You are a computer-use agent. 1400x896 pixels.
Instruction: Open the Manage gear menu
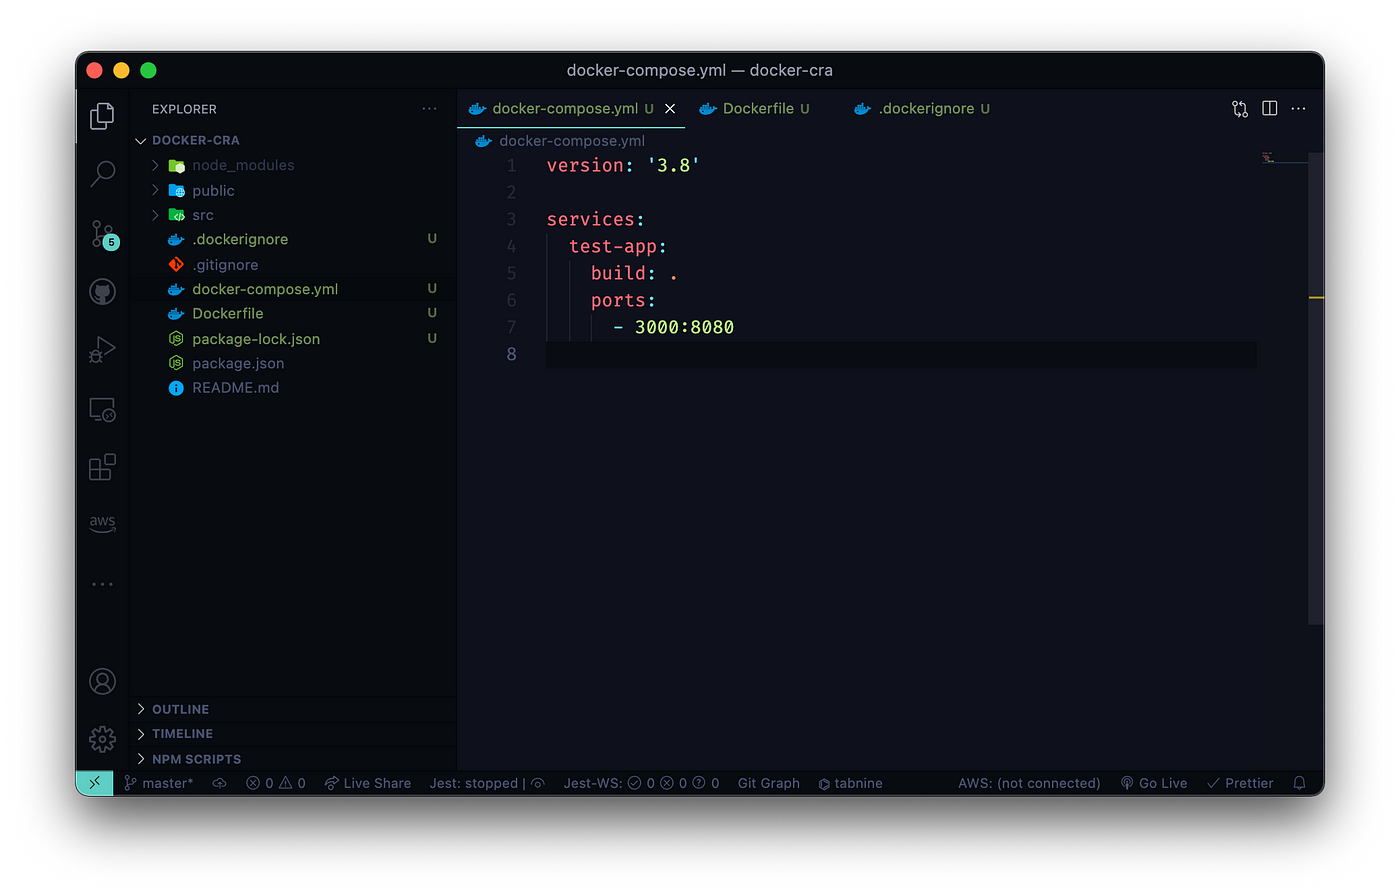tap(102, 739)
